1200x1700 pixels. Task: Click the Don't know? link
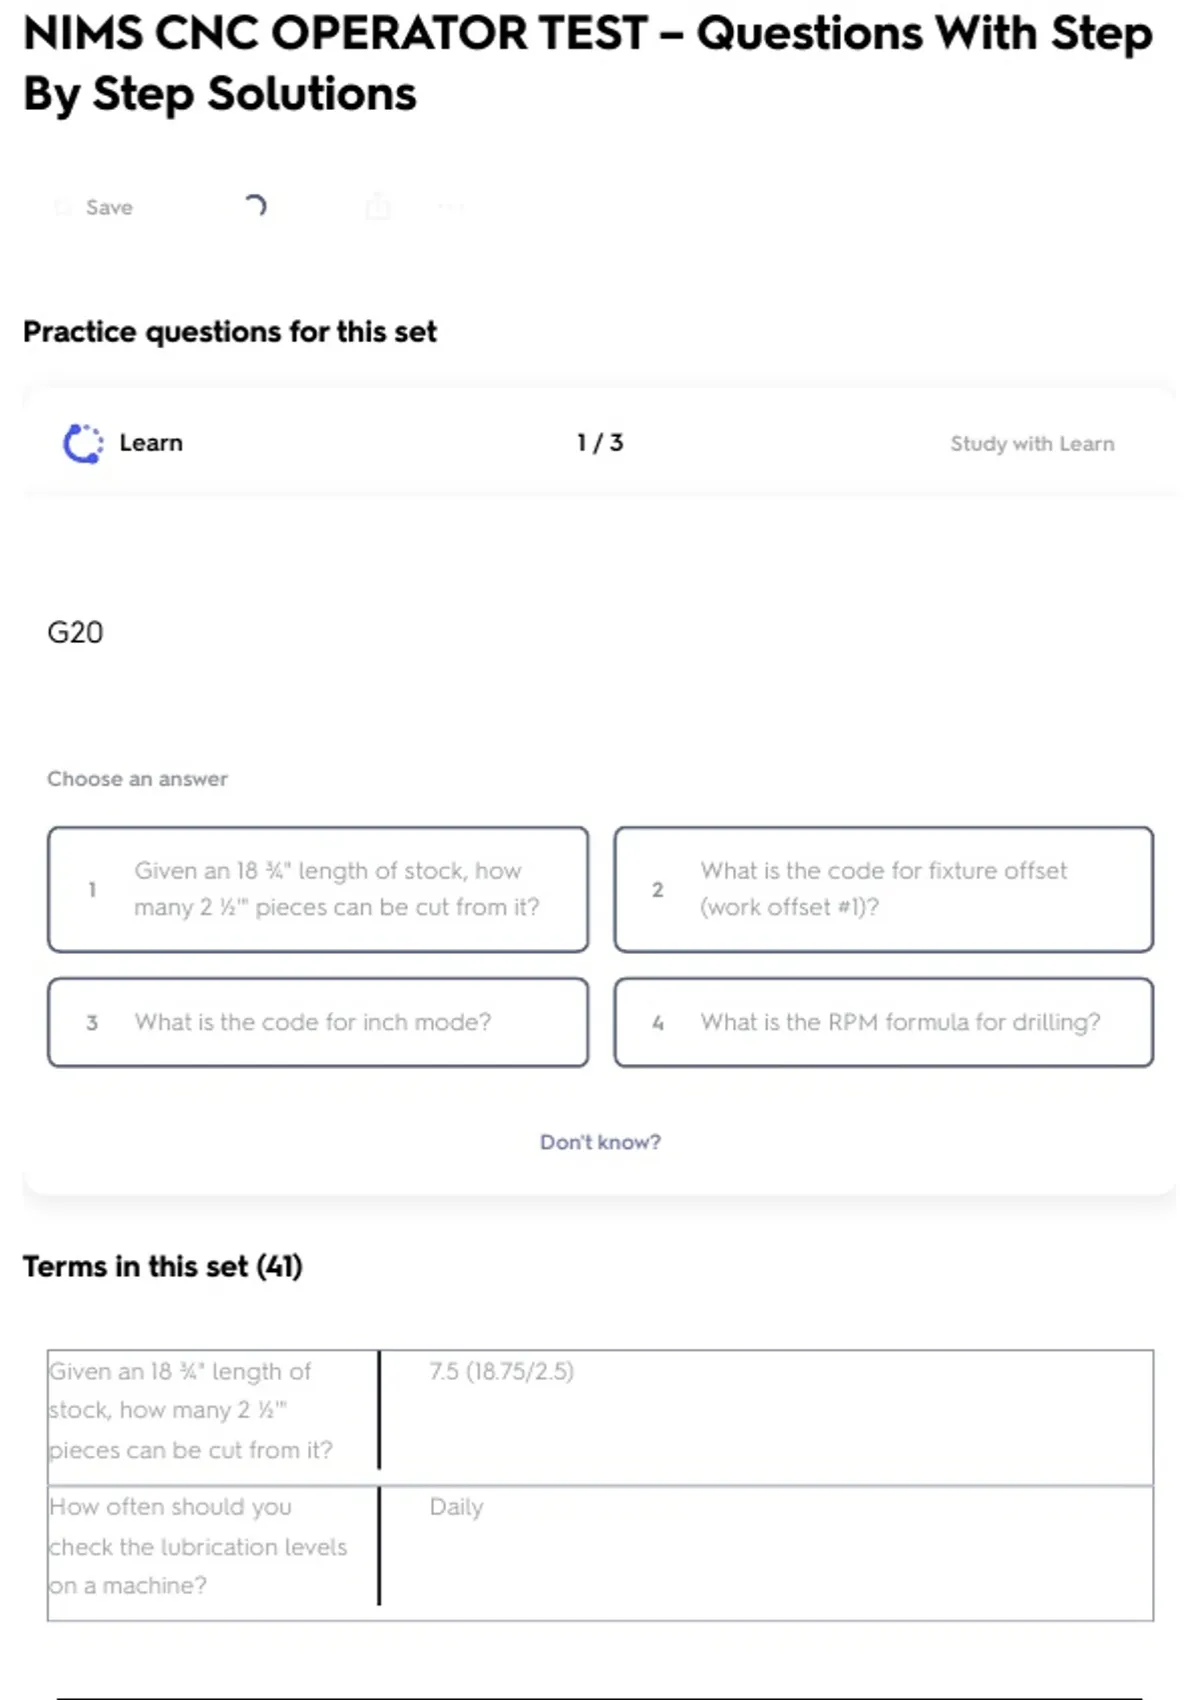(x=600, y=1142)
